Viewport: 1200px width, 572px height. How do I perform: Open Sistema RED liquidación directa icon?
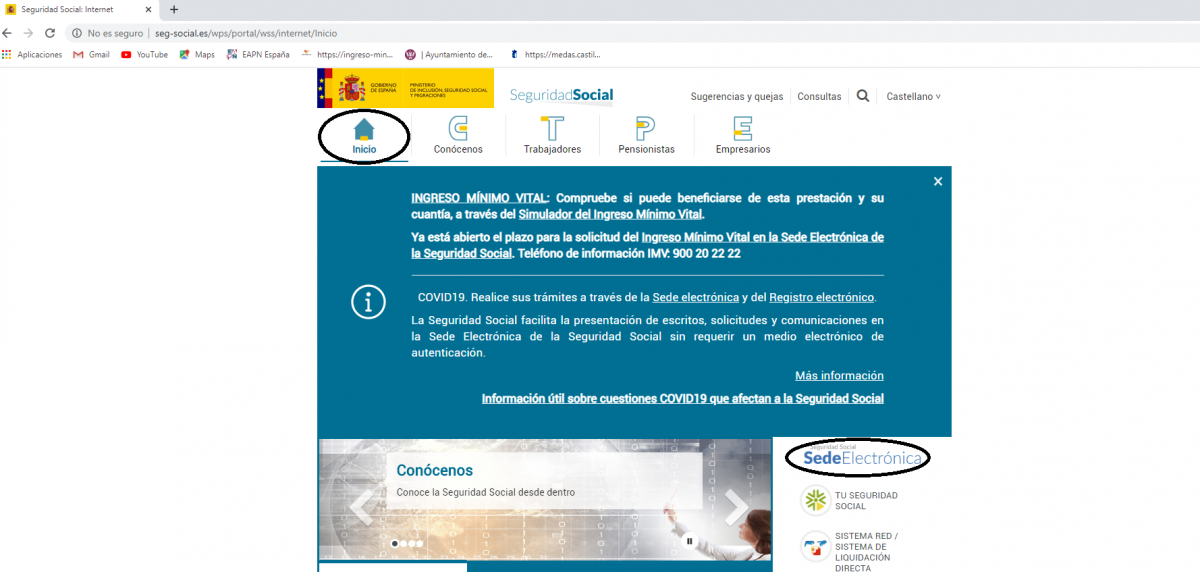816,546
